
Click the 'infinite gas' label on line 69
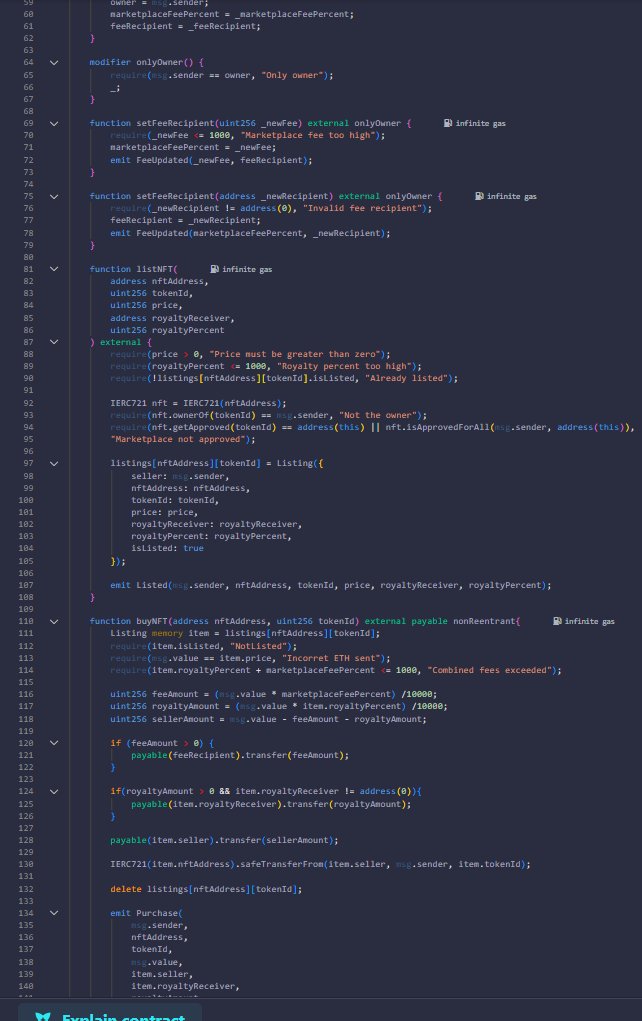pos(481,123)
